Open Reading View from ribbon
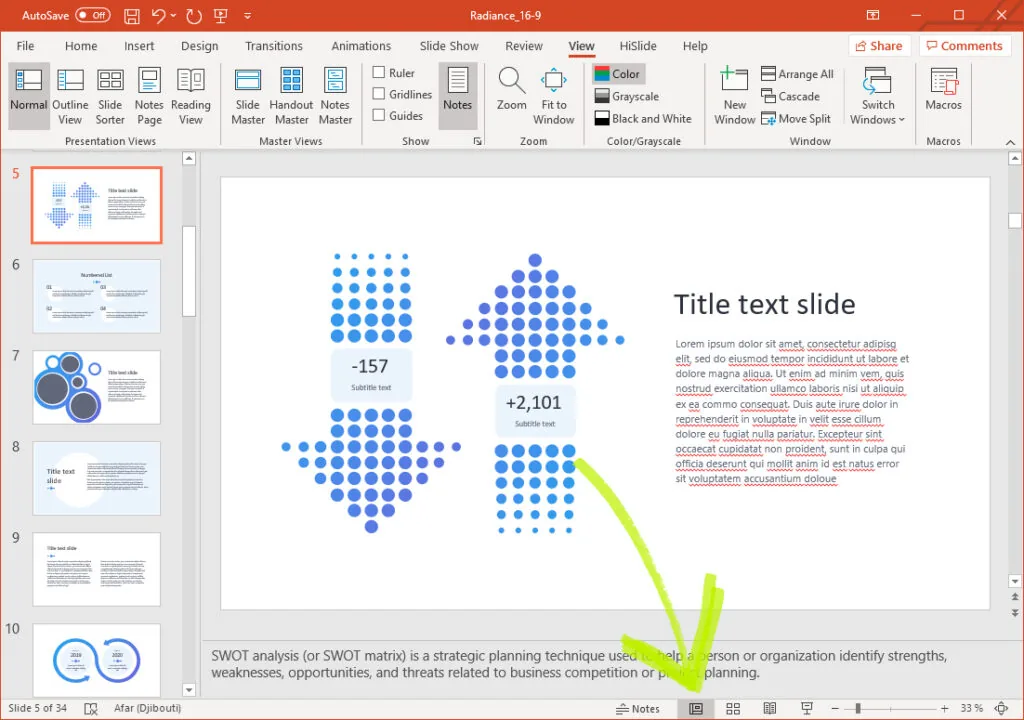The height and width of the screenshot is (720, 1024). point(191,97)
